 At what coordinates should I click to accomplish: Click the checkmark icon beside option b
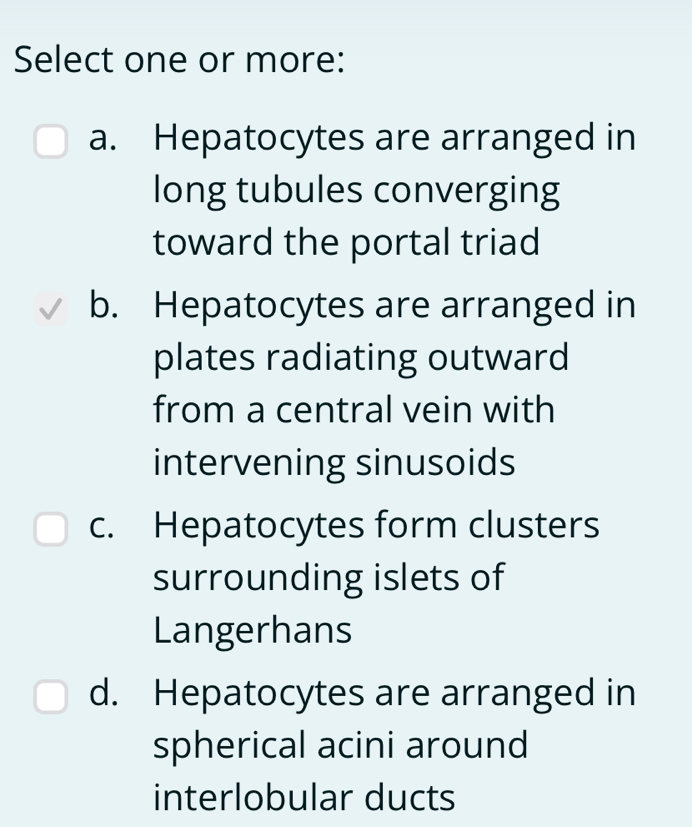coord(49,309)
